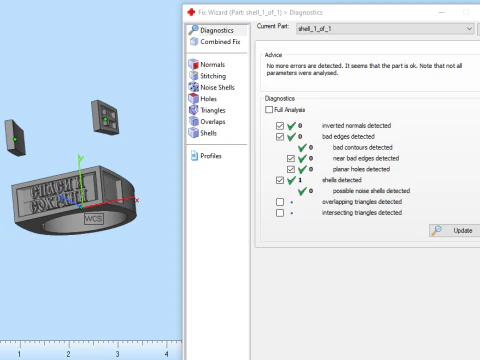Viewport: 480px width, 360px height.
Task: Click the Fix Wizard red cross title icon
Action: [191, 12]
